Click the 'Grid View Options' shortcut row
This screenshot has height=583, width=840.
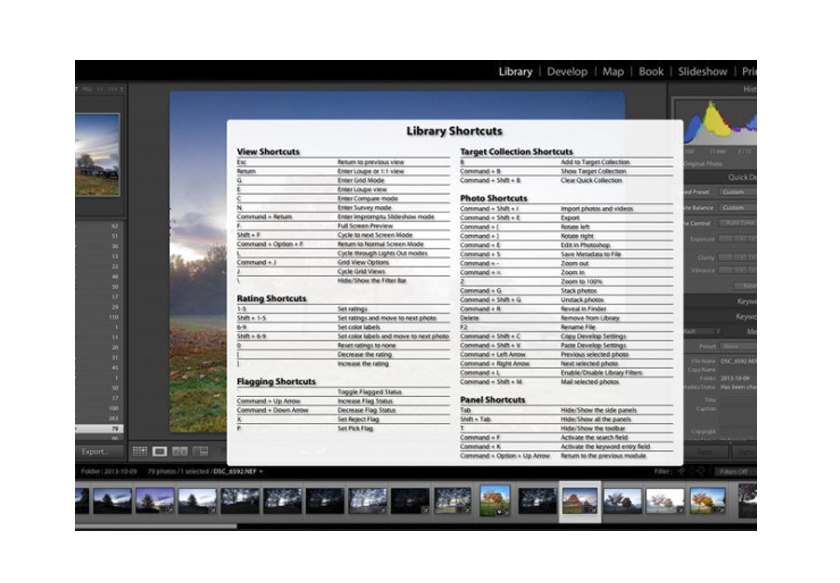[x=343, y=263]
